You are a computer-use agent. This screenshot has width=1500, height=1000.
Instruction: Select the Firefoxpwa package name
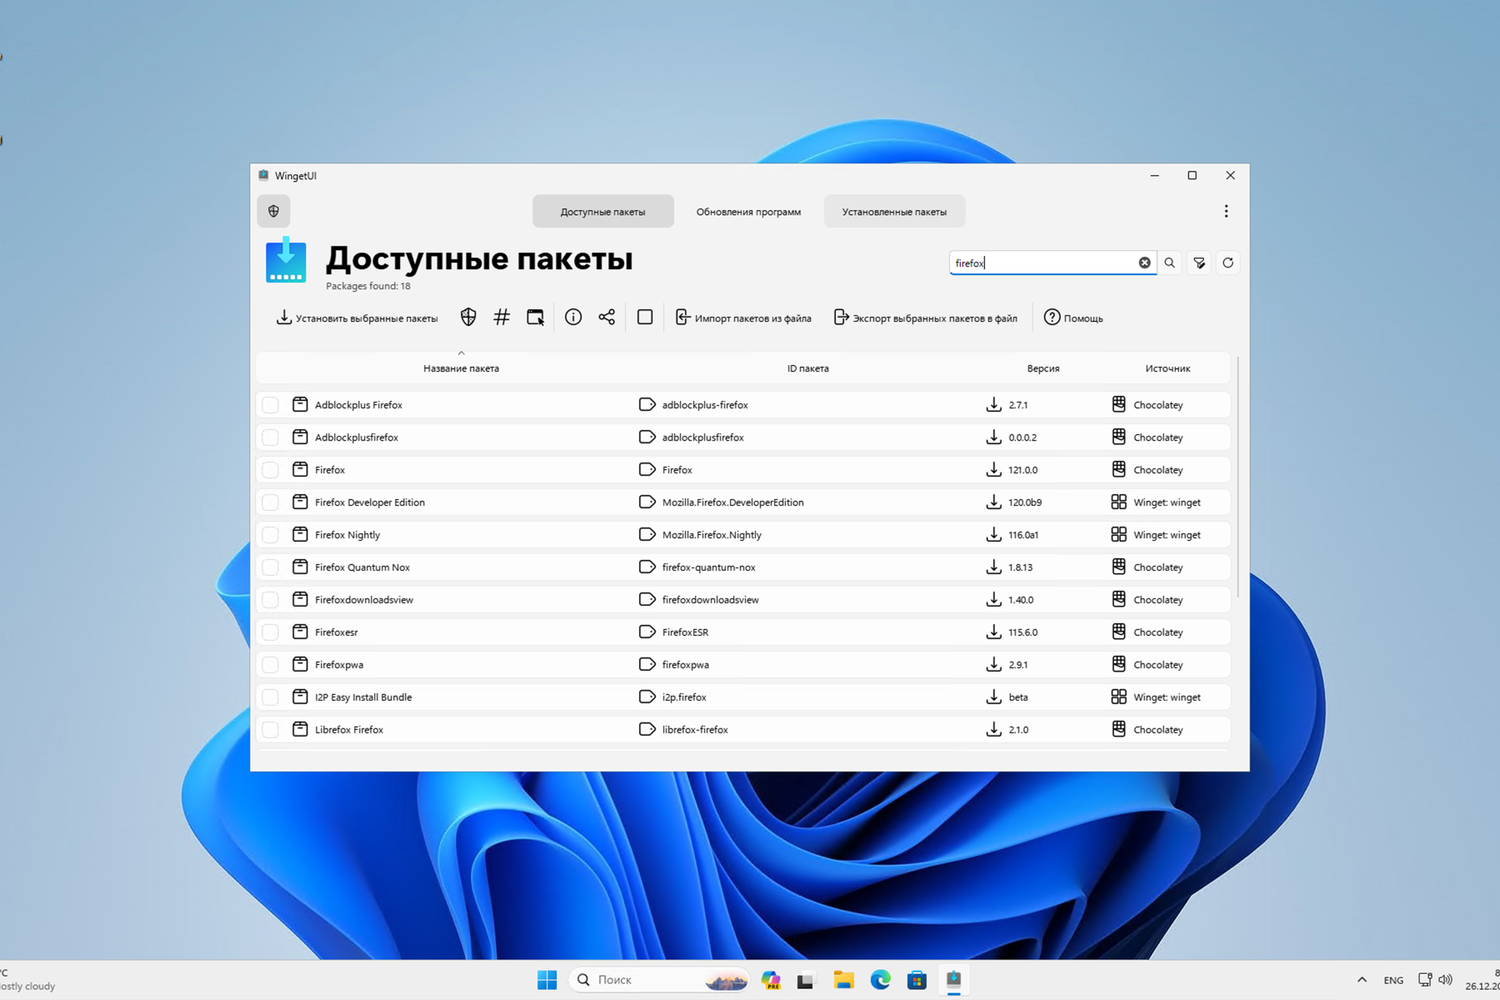click(339, 665)
